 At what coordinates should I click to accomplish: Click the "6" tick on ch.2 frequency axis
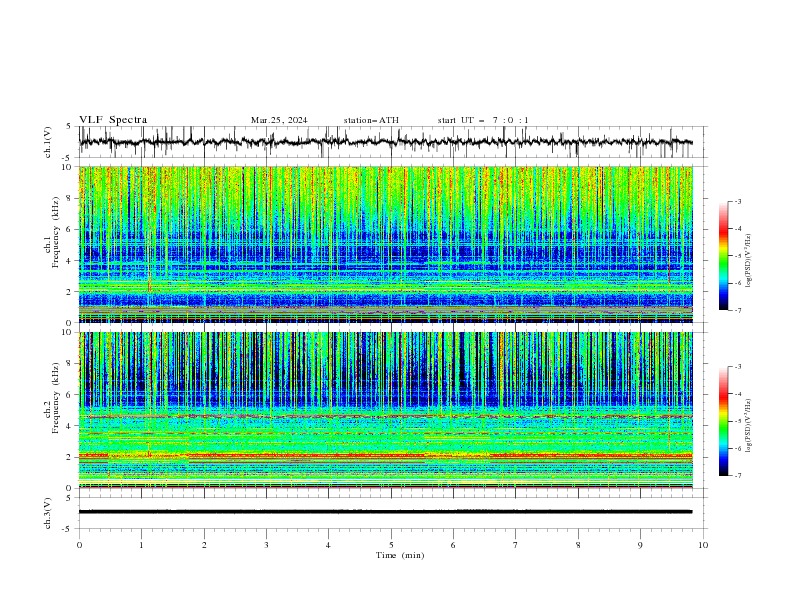point(71,395)
